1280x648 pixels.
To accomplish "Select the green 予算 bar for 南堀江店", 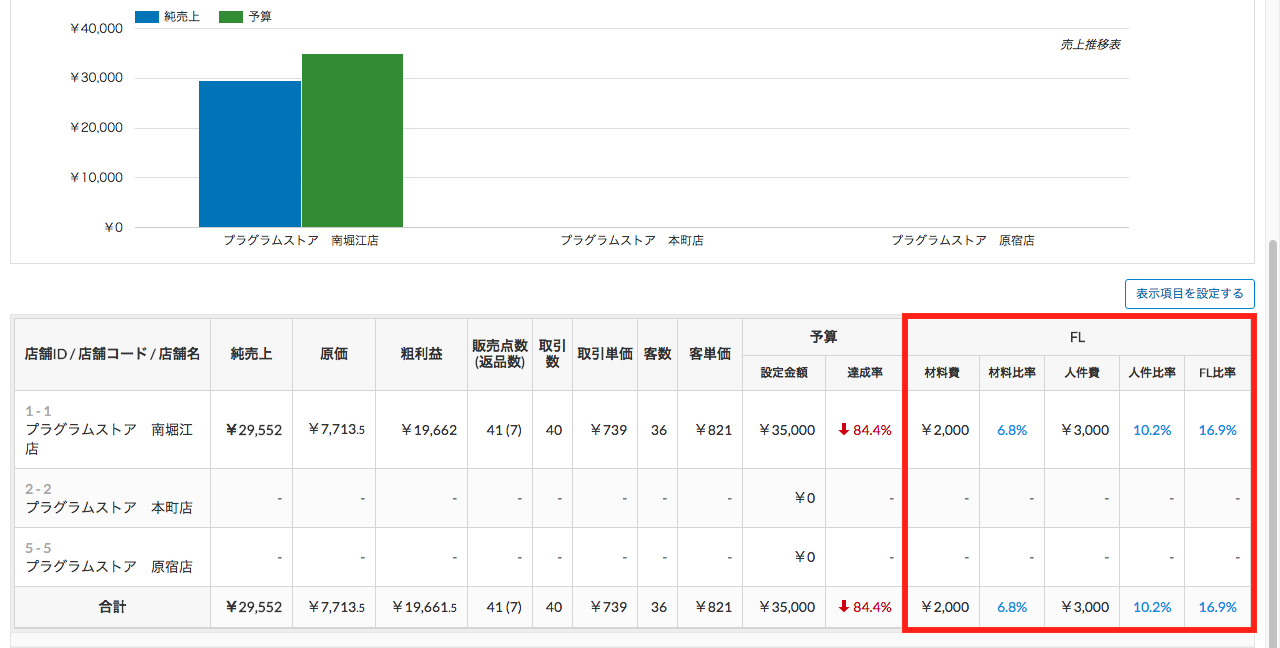I will 352,140.
